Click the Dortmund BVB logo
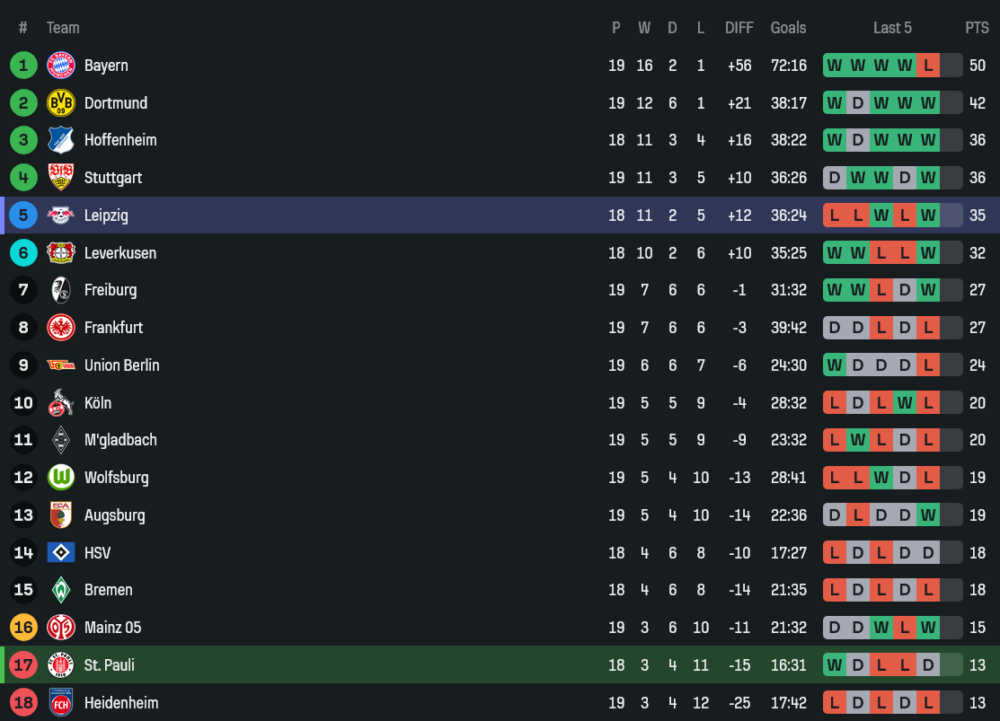 coord(61,103)
